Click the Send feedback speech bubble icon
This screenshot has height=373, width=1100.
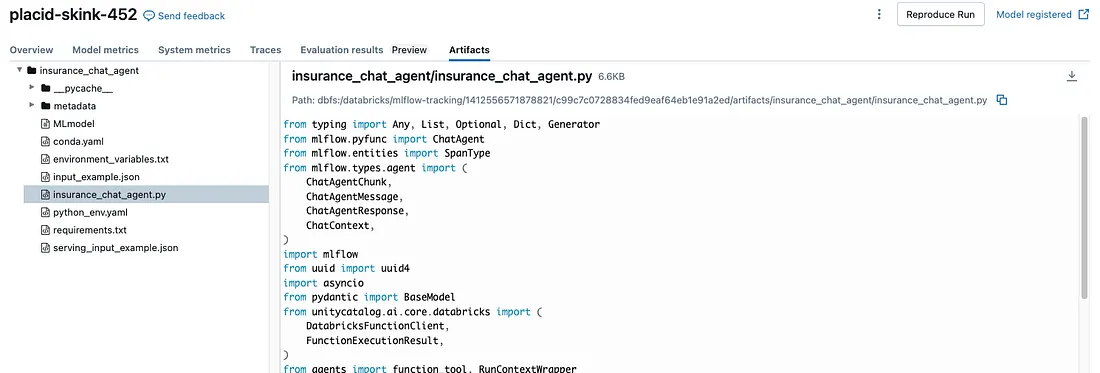tap(149, 15)
